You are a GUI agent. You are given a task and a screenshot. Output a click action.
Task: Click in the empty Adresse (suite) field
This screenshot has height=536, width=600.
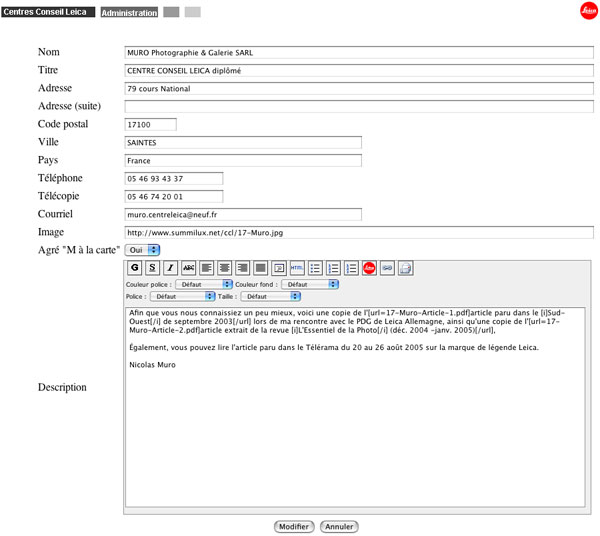point(359,106)
